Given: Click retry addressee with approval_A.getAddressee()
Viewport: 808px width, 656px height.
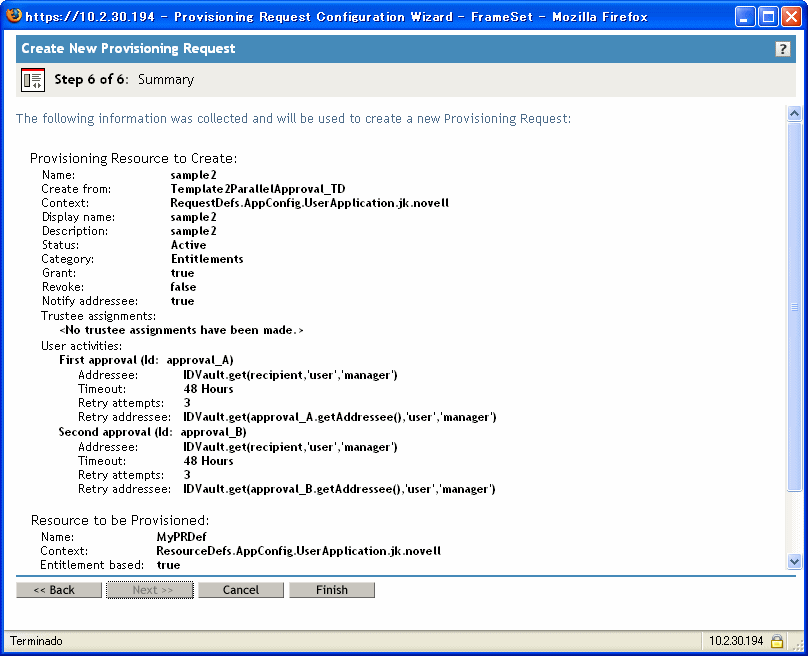Looking at the screenshot, I should 340,417.
